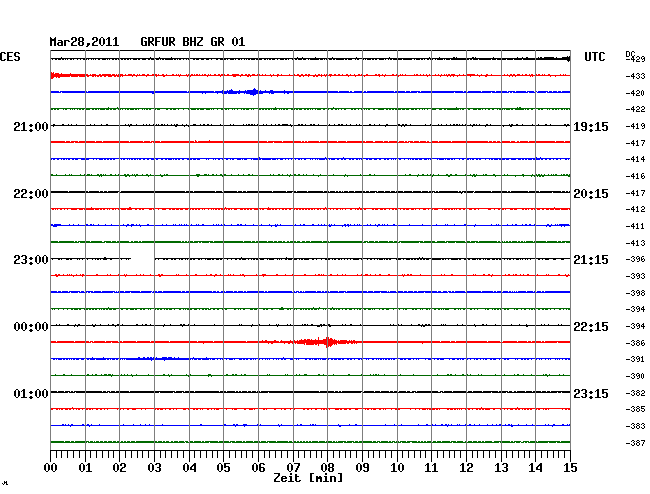Click the Zeit [min] axis title
The image size is (650, 494).
(x=308, y=478)
